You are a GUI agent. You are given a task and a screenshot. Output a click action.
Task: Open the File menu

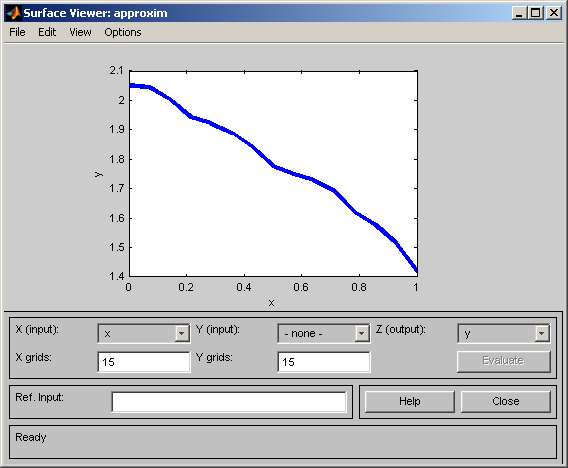click(17, 32)
